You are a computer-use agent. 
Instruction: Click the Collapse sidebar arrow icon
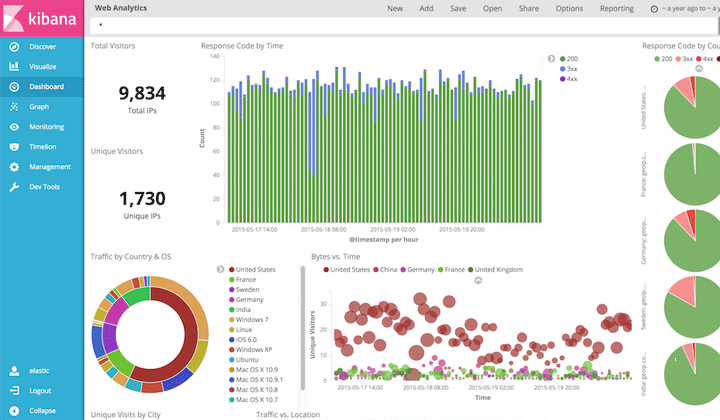[14, 411]
